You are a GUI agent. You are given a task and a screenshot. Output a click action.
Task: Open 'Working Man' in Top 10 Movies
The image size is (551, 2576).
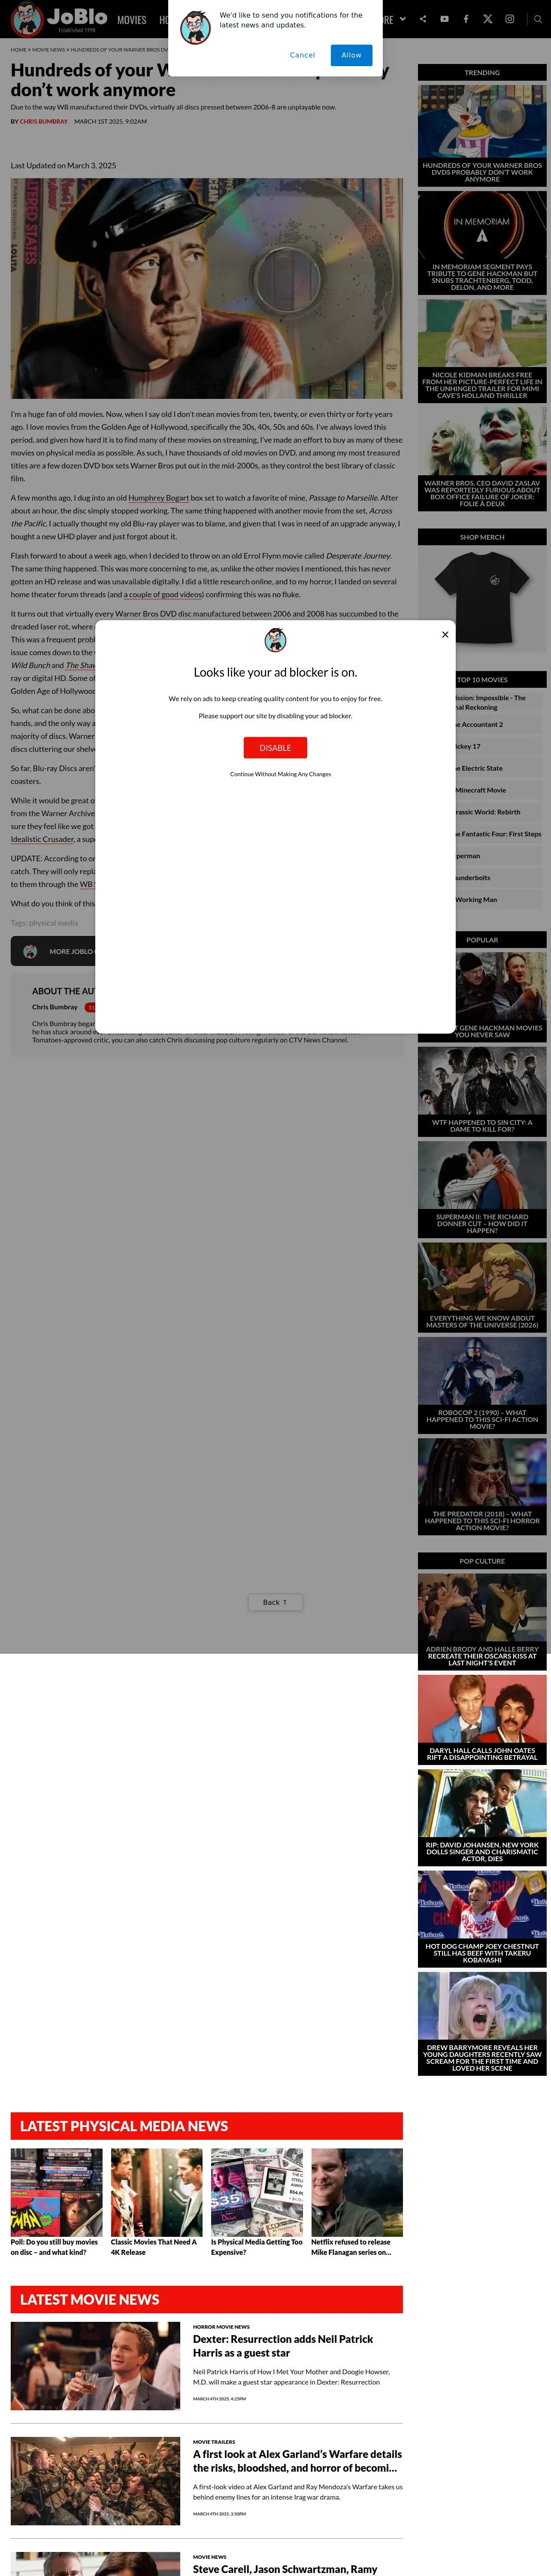coord(476,899)
